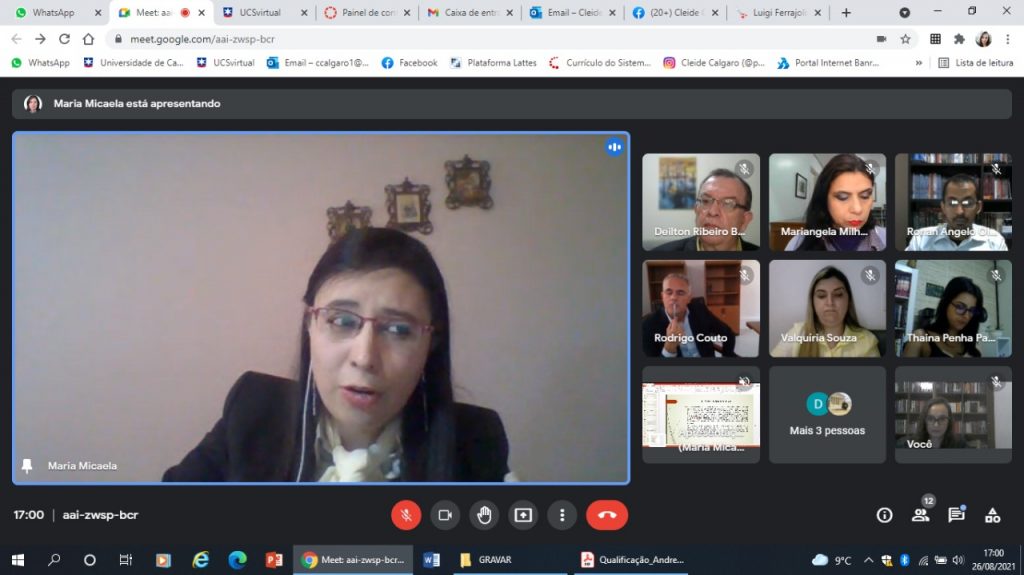Open the activities panel
This screenshot has width=1024, height=575.
992,515
